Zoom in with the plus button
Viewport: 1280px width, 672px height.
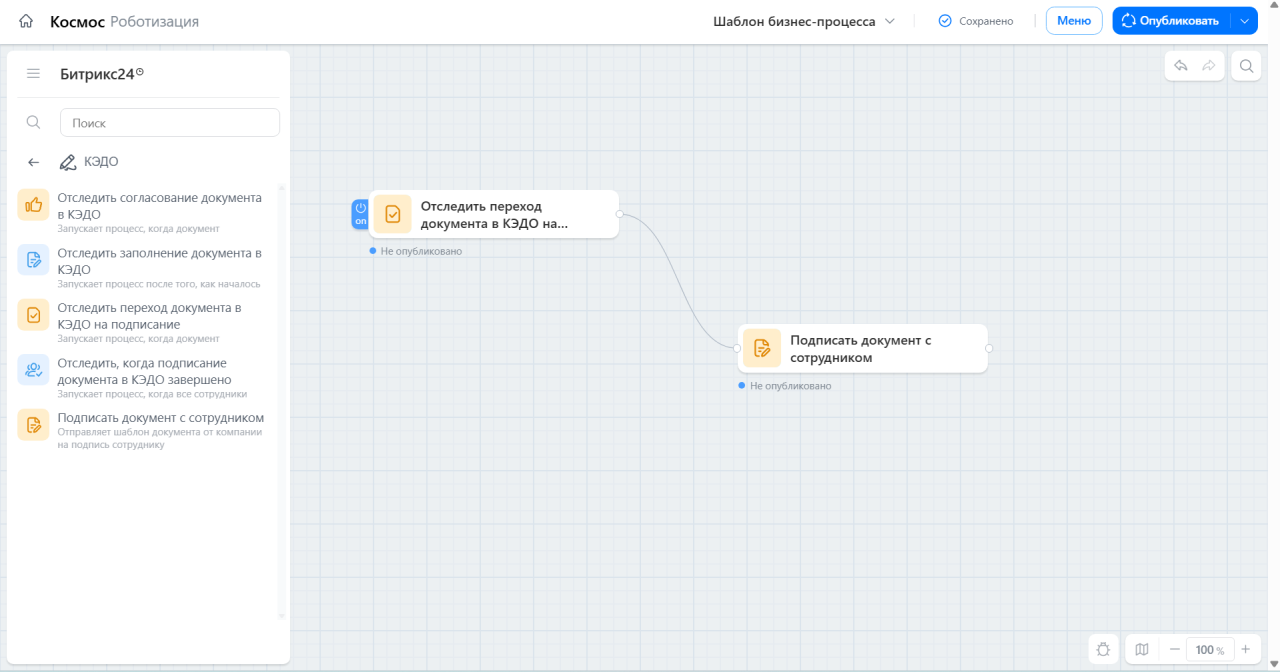click(1245, 649)
